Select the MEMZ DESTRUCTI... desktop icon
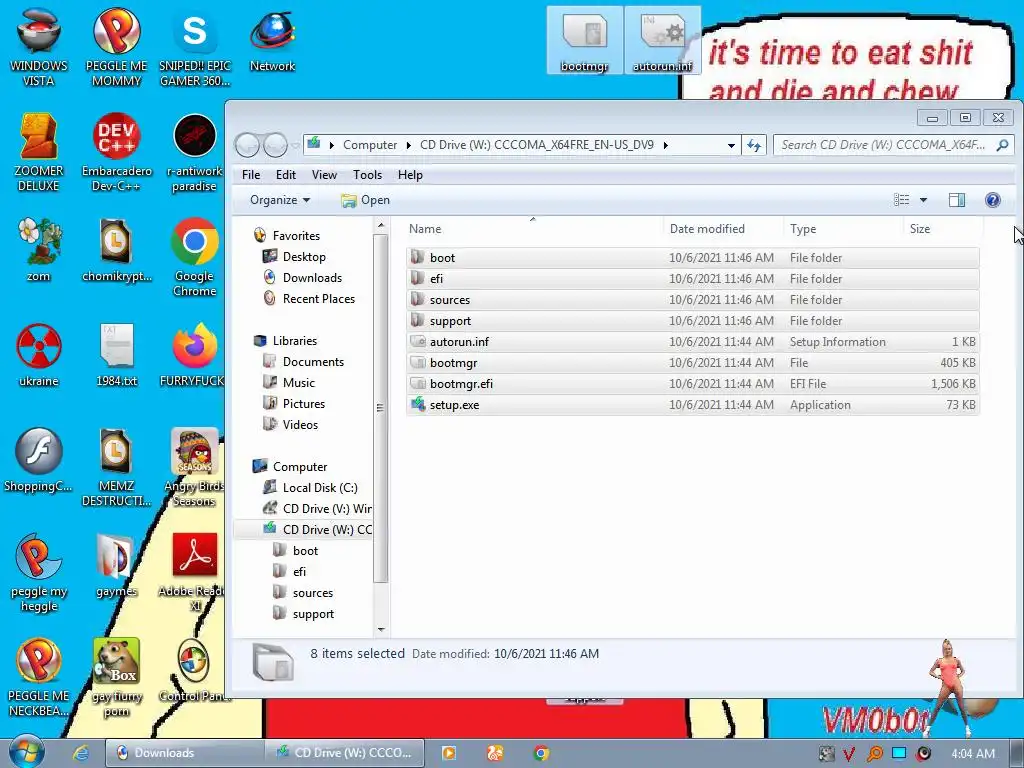The height and width of the screenshot is (768, 1024). 116,466
